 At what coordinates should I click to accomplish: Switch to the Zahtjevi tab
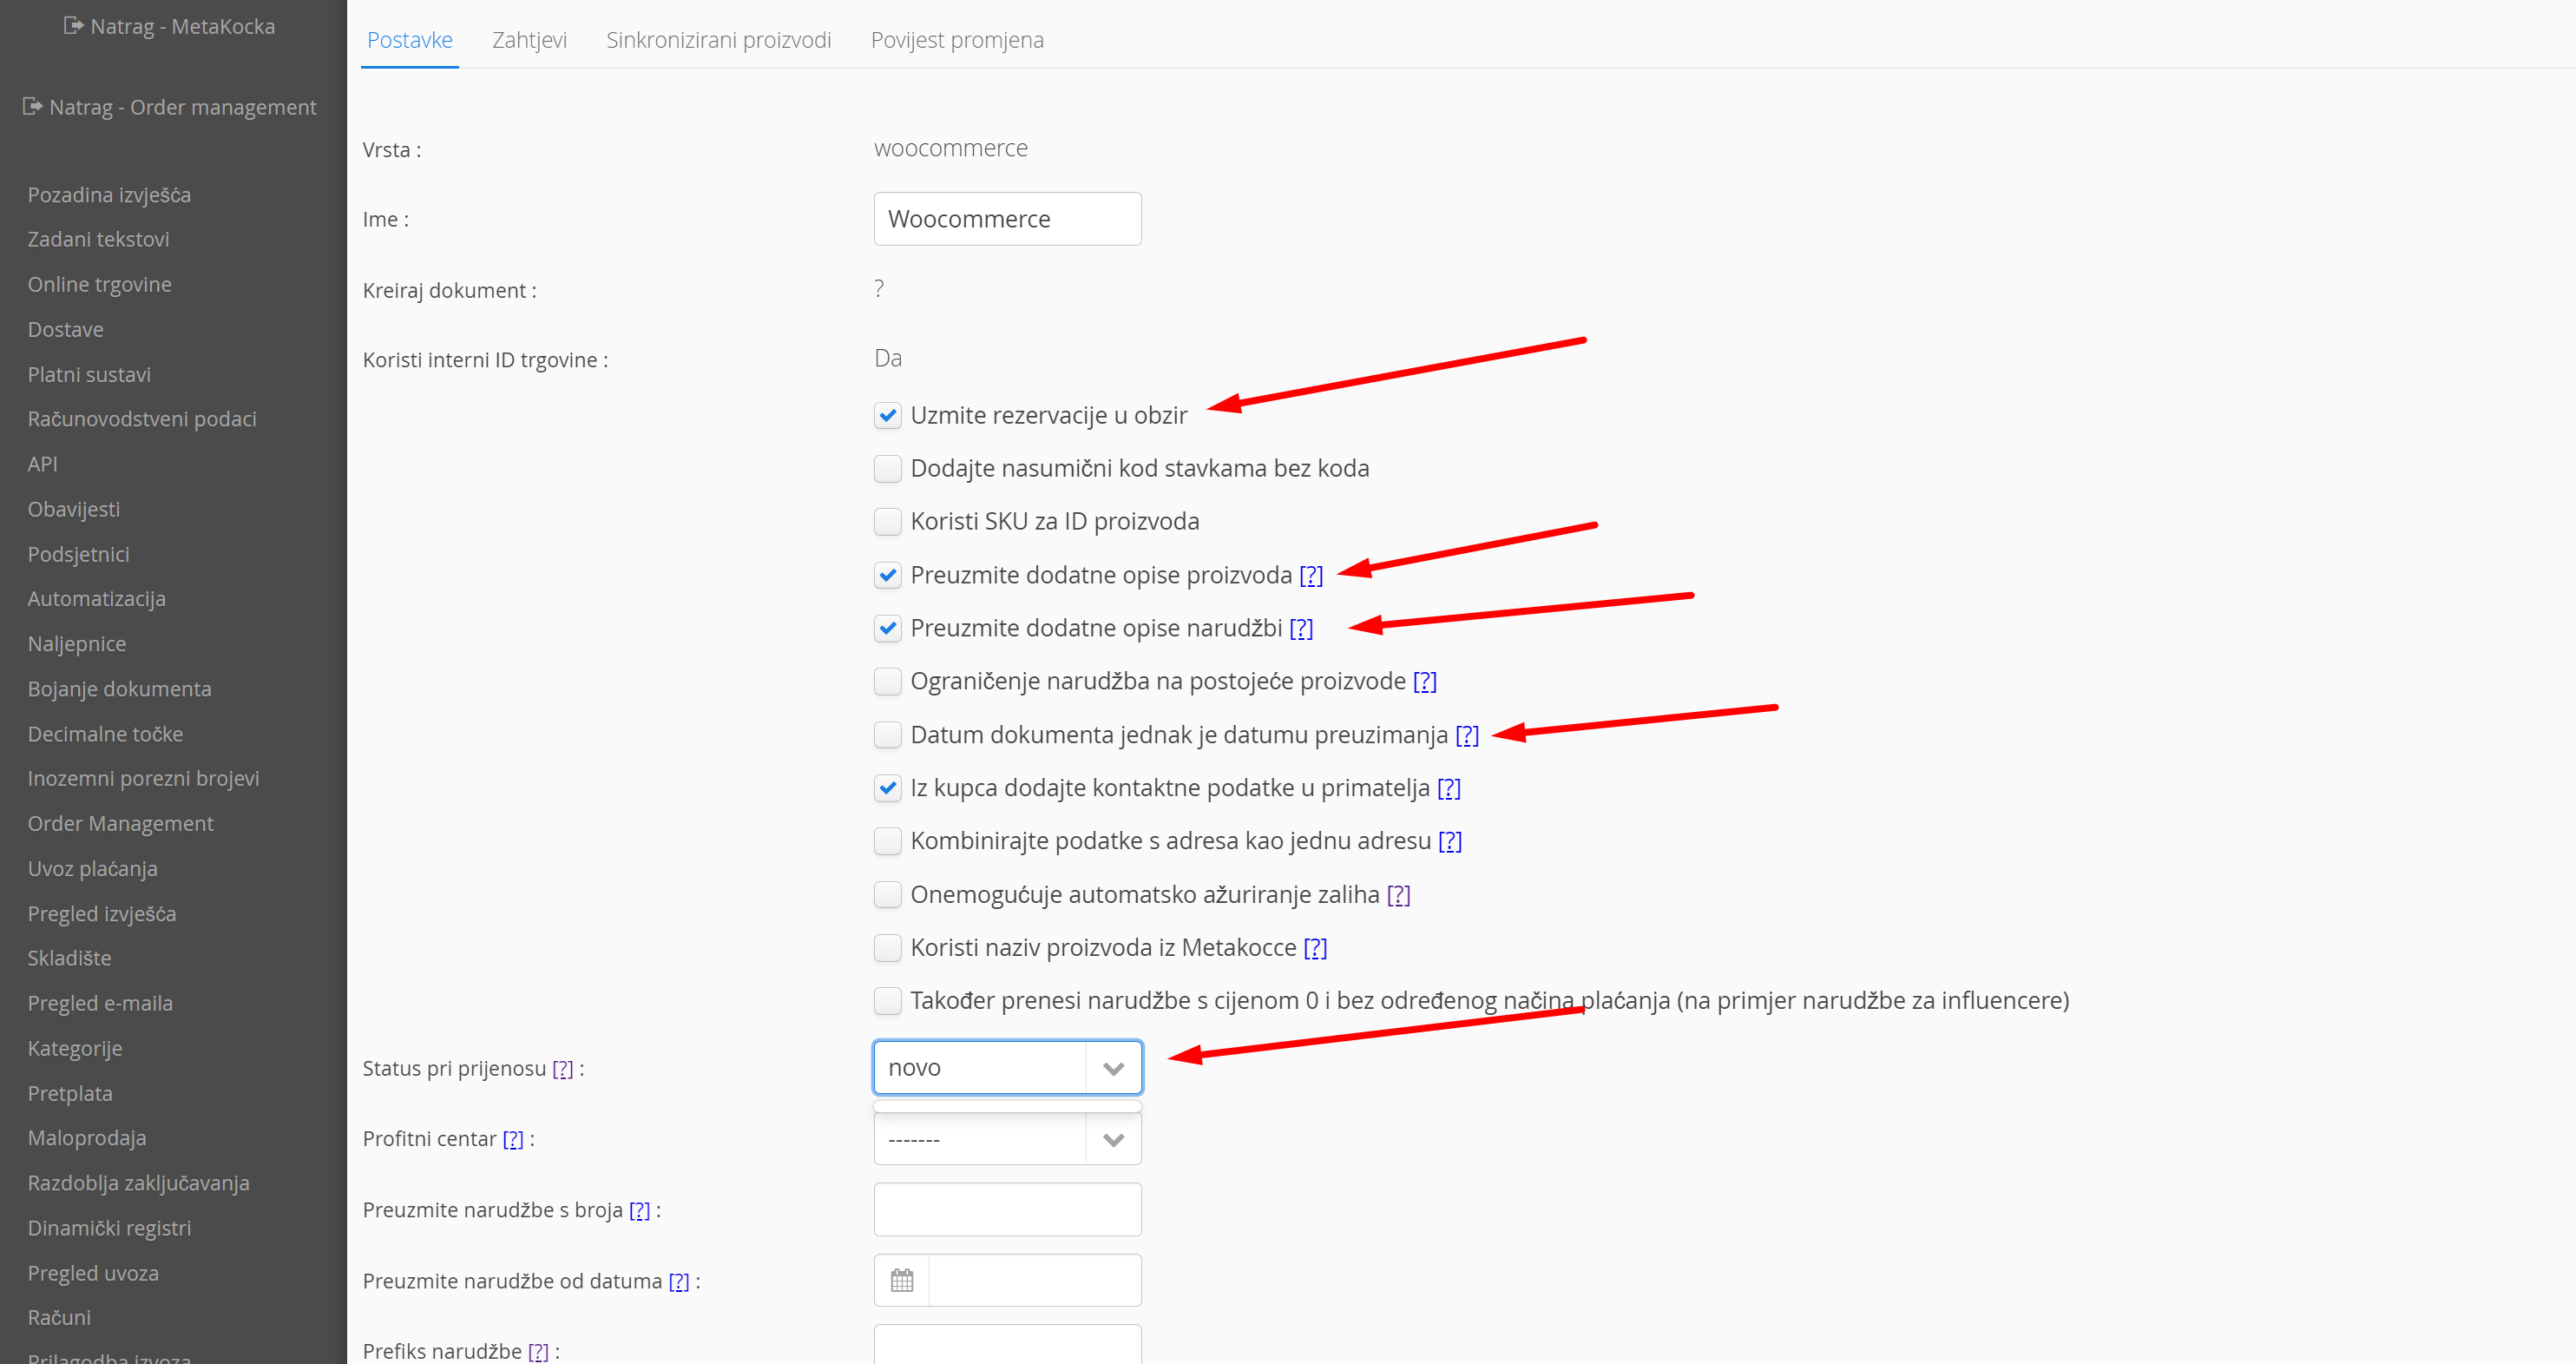click(x=529, y=40)
